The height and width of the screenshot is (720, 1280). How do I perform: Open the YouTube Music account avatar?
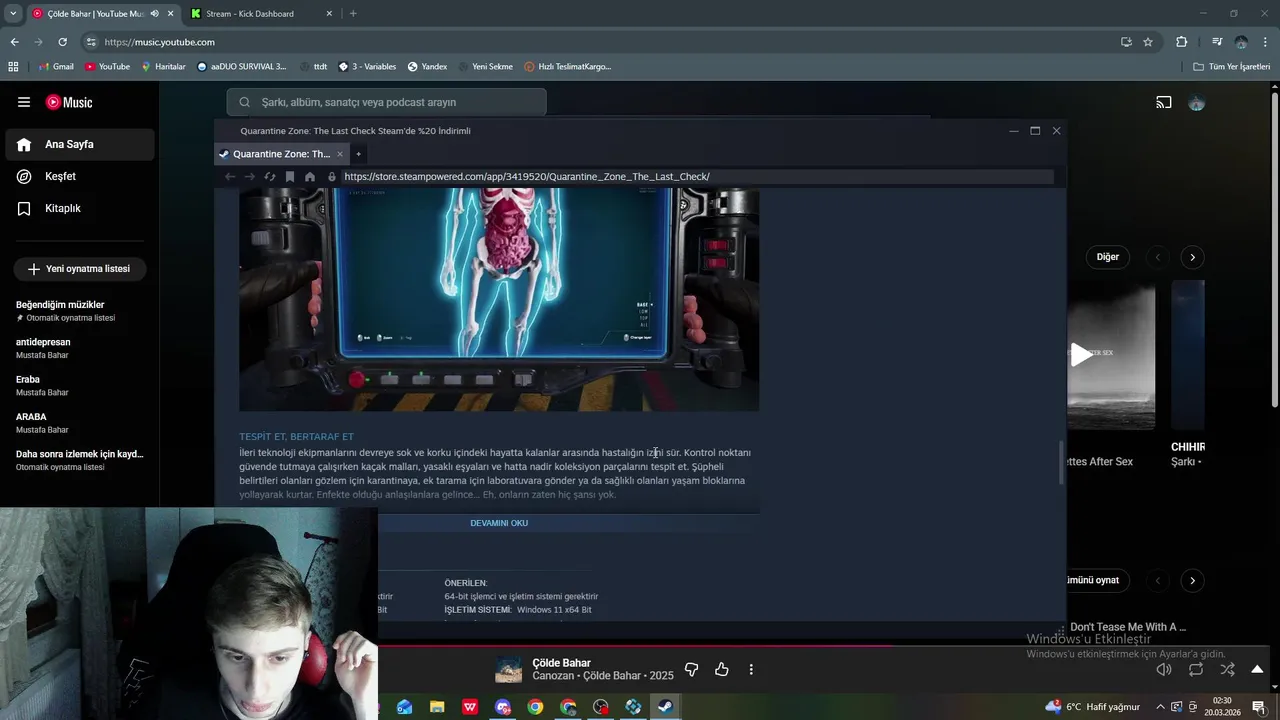[x=1197, y=102]
